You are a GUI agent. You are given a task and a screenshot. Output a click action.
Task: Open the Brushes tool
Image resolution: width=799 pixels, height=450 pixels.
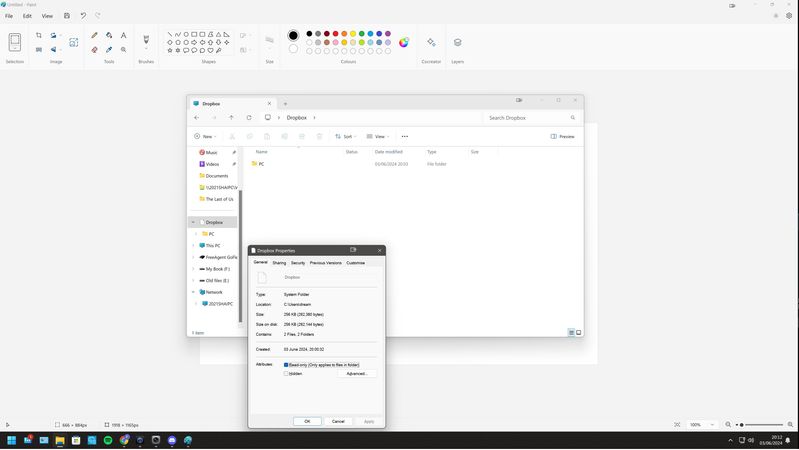pyautogui.click(x=146, y=39)
